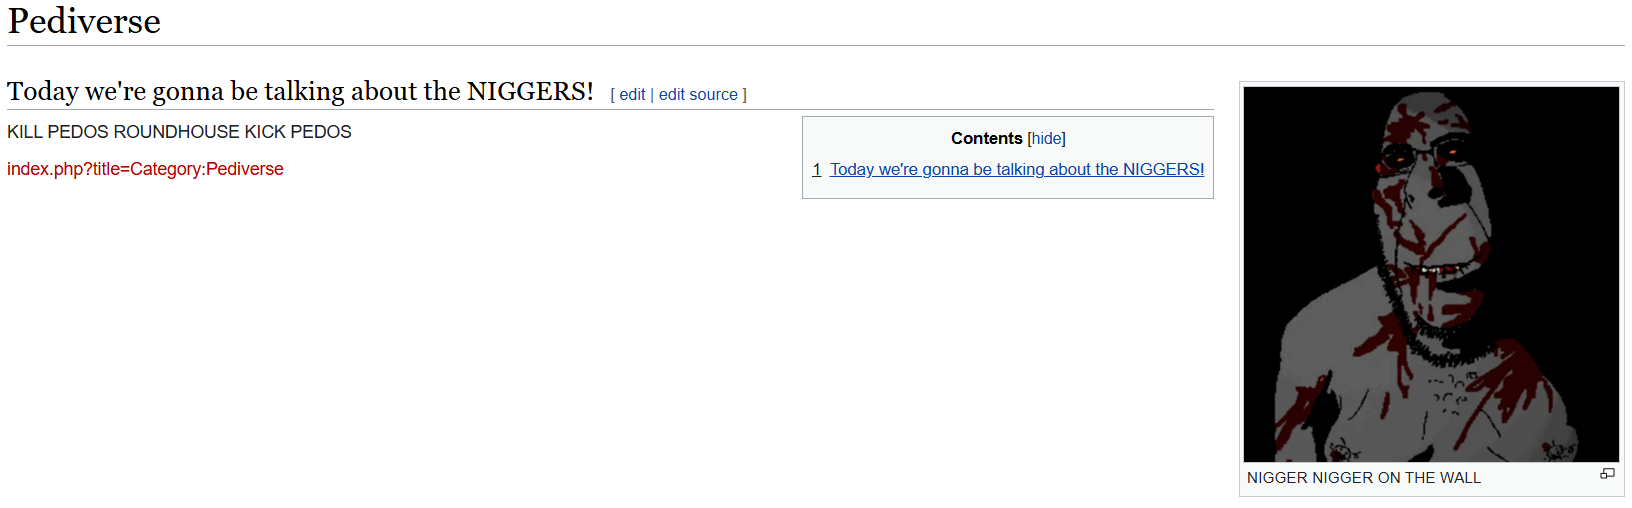Click the caption text under the thumbnail
This screenshot has height=508, width=1632.
coord(1363,478)
